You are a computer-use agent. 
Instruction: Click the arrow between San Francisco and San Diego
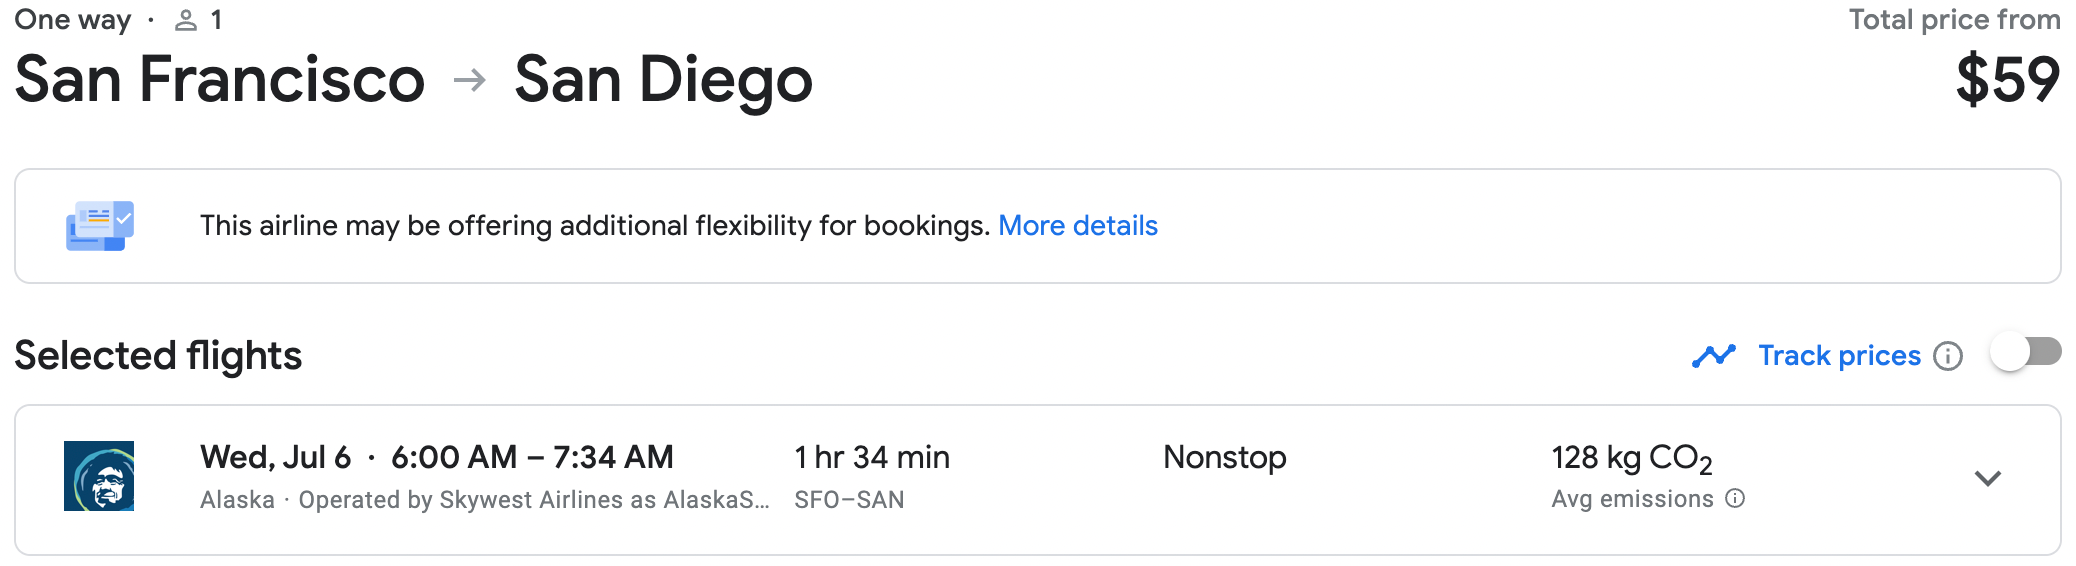coord(470,79)
